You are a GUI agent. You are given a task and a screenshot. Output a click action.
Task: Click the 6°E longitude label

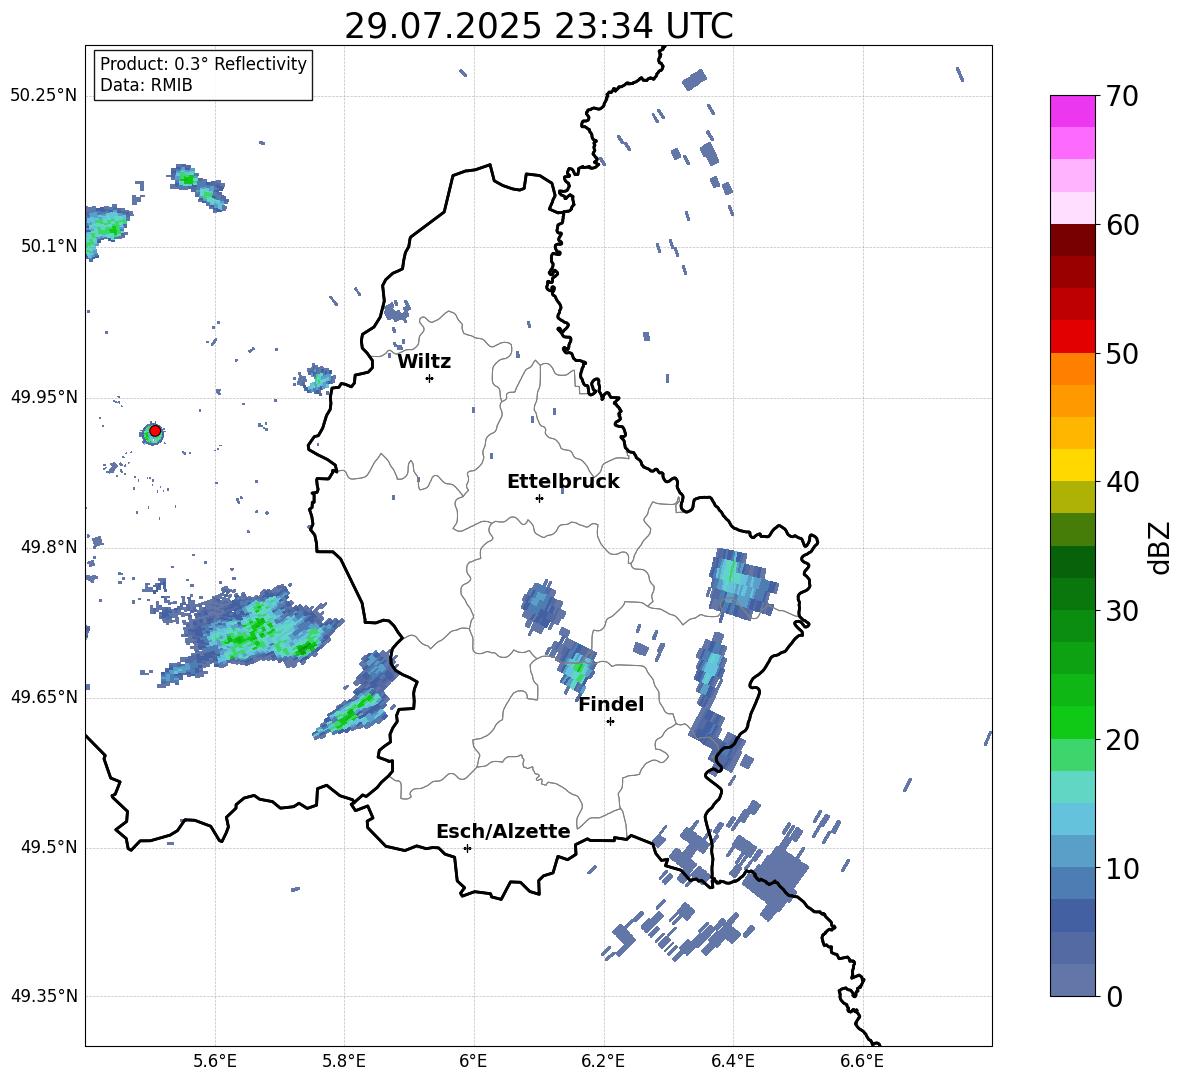(473, 1061)
